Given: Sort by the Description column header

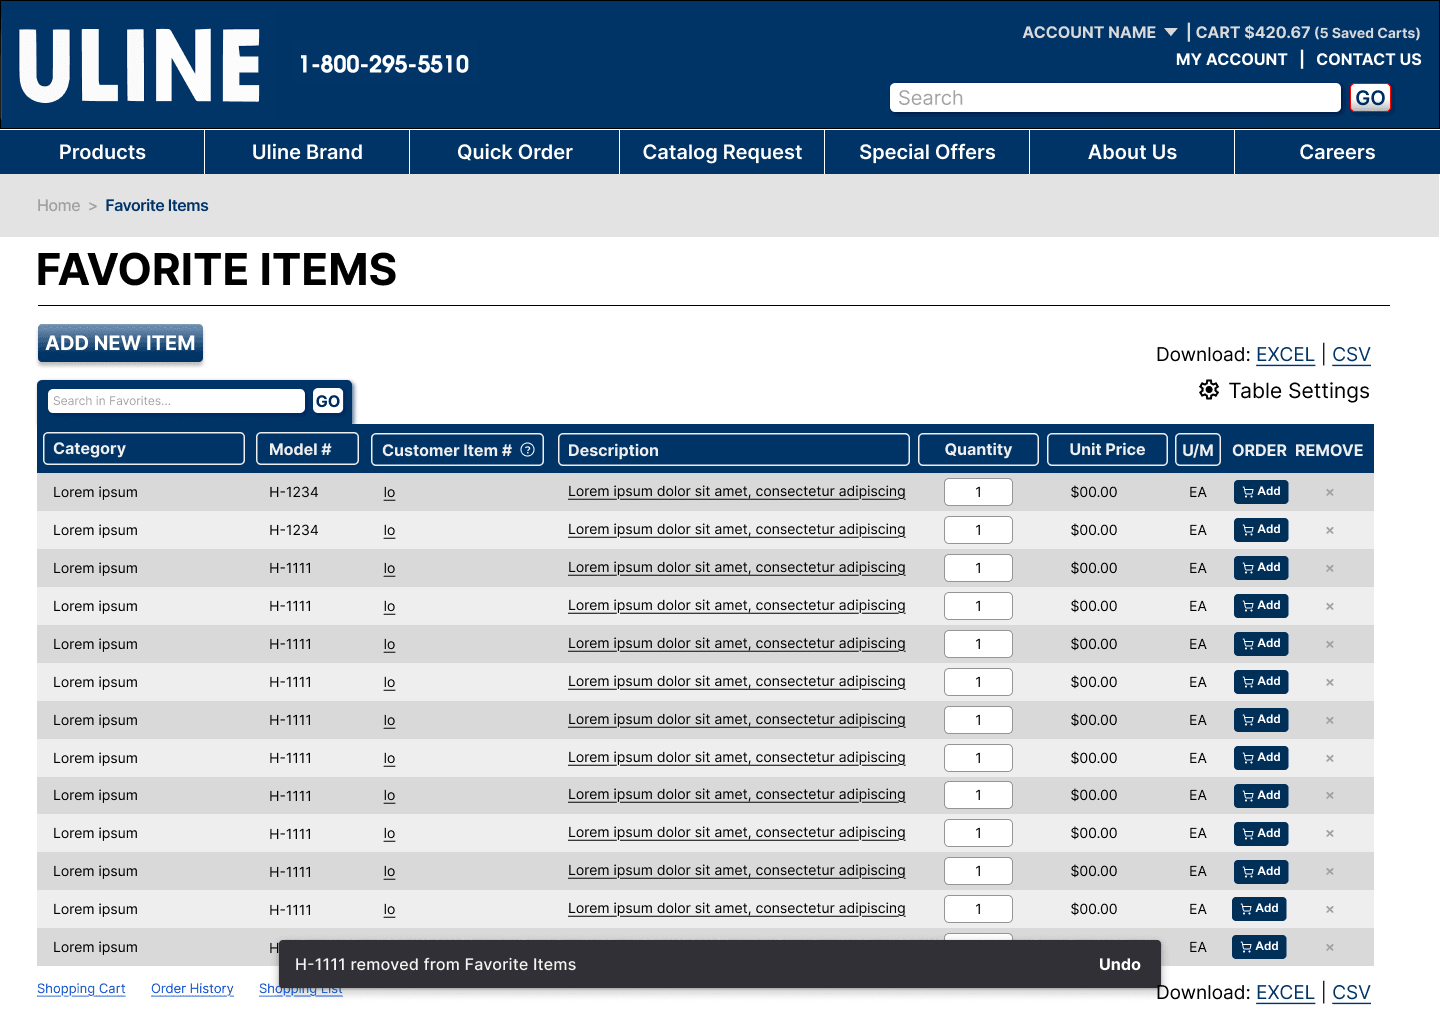Looking at the screenshot, I should (x=734, y=450).
